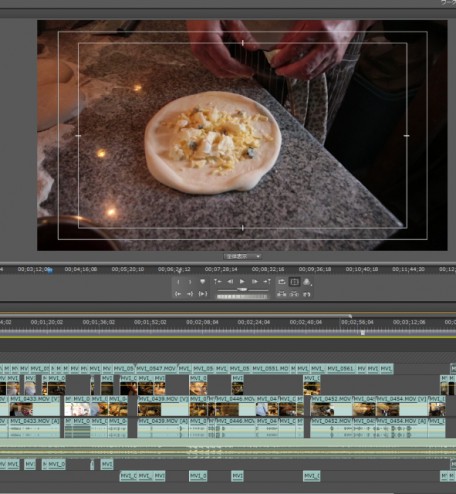Select MVI_0439.MOV [A] audio clip
The width and height of the screenshot is (456, 494).
pos(163,428)
